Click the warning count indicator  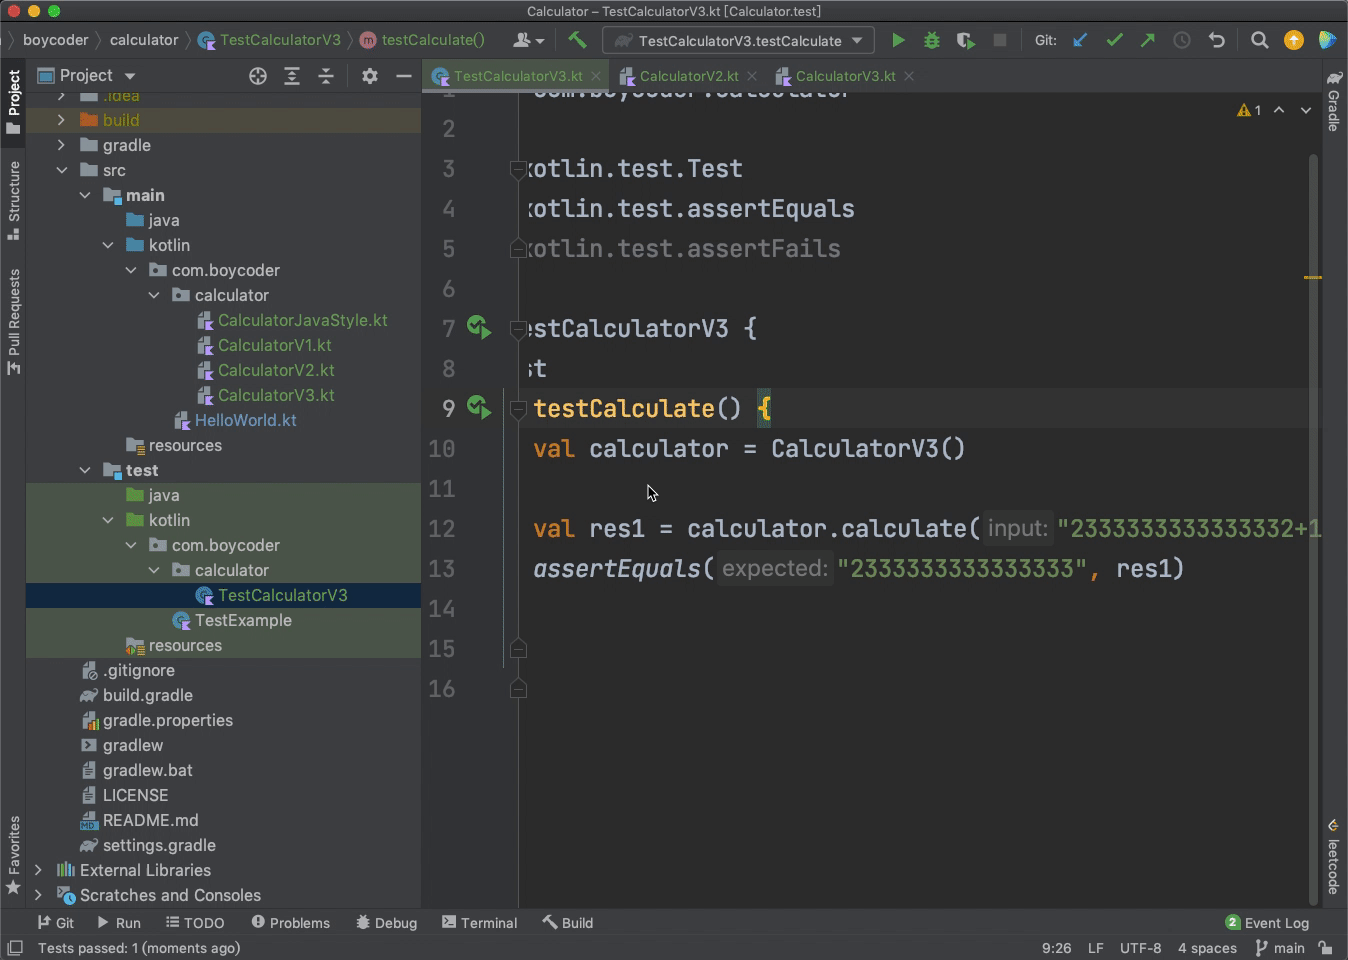click(x=1249, y=110)
